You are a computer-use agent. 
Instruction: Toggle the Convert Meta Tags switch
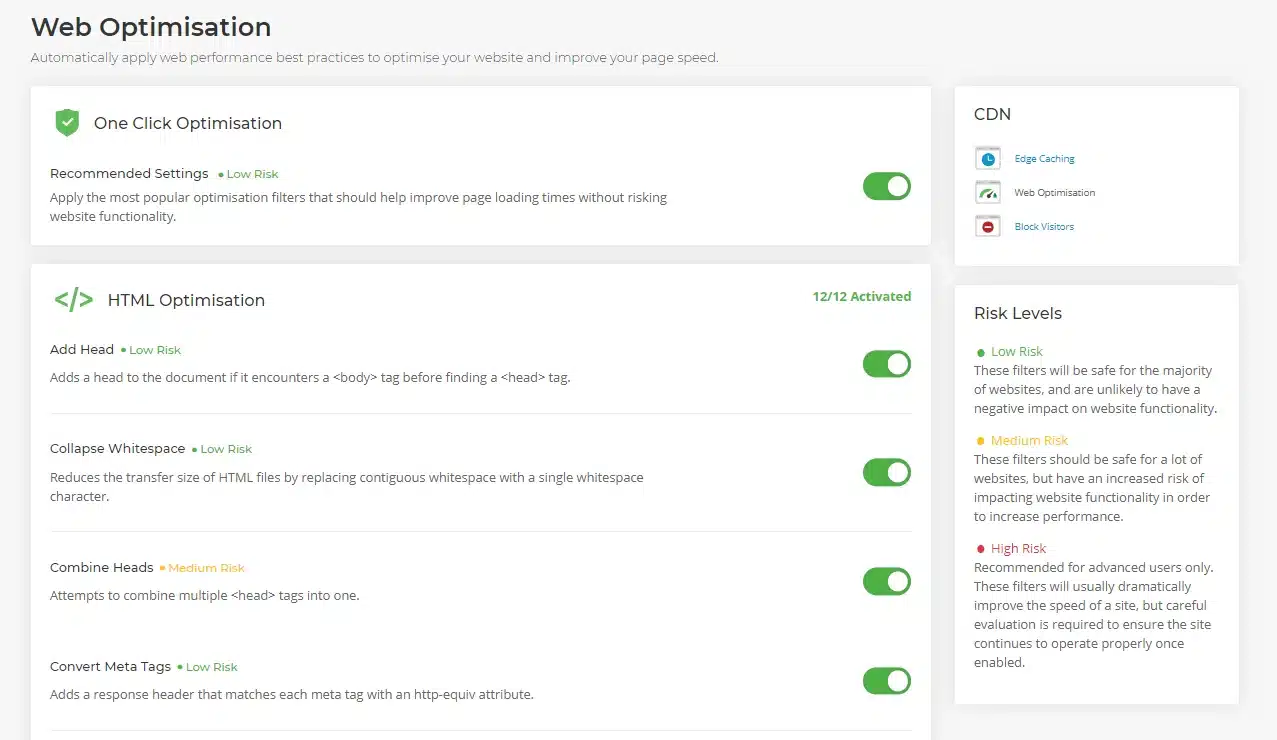pos(887,681)
